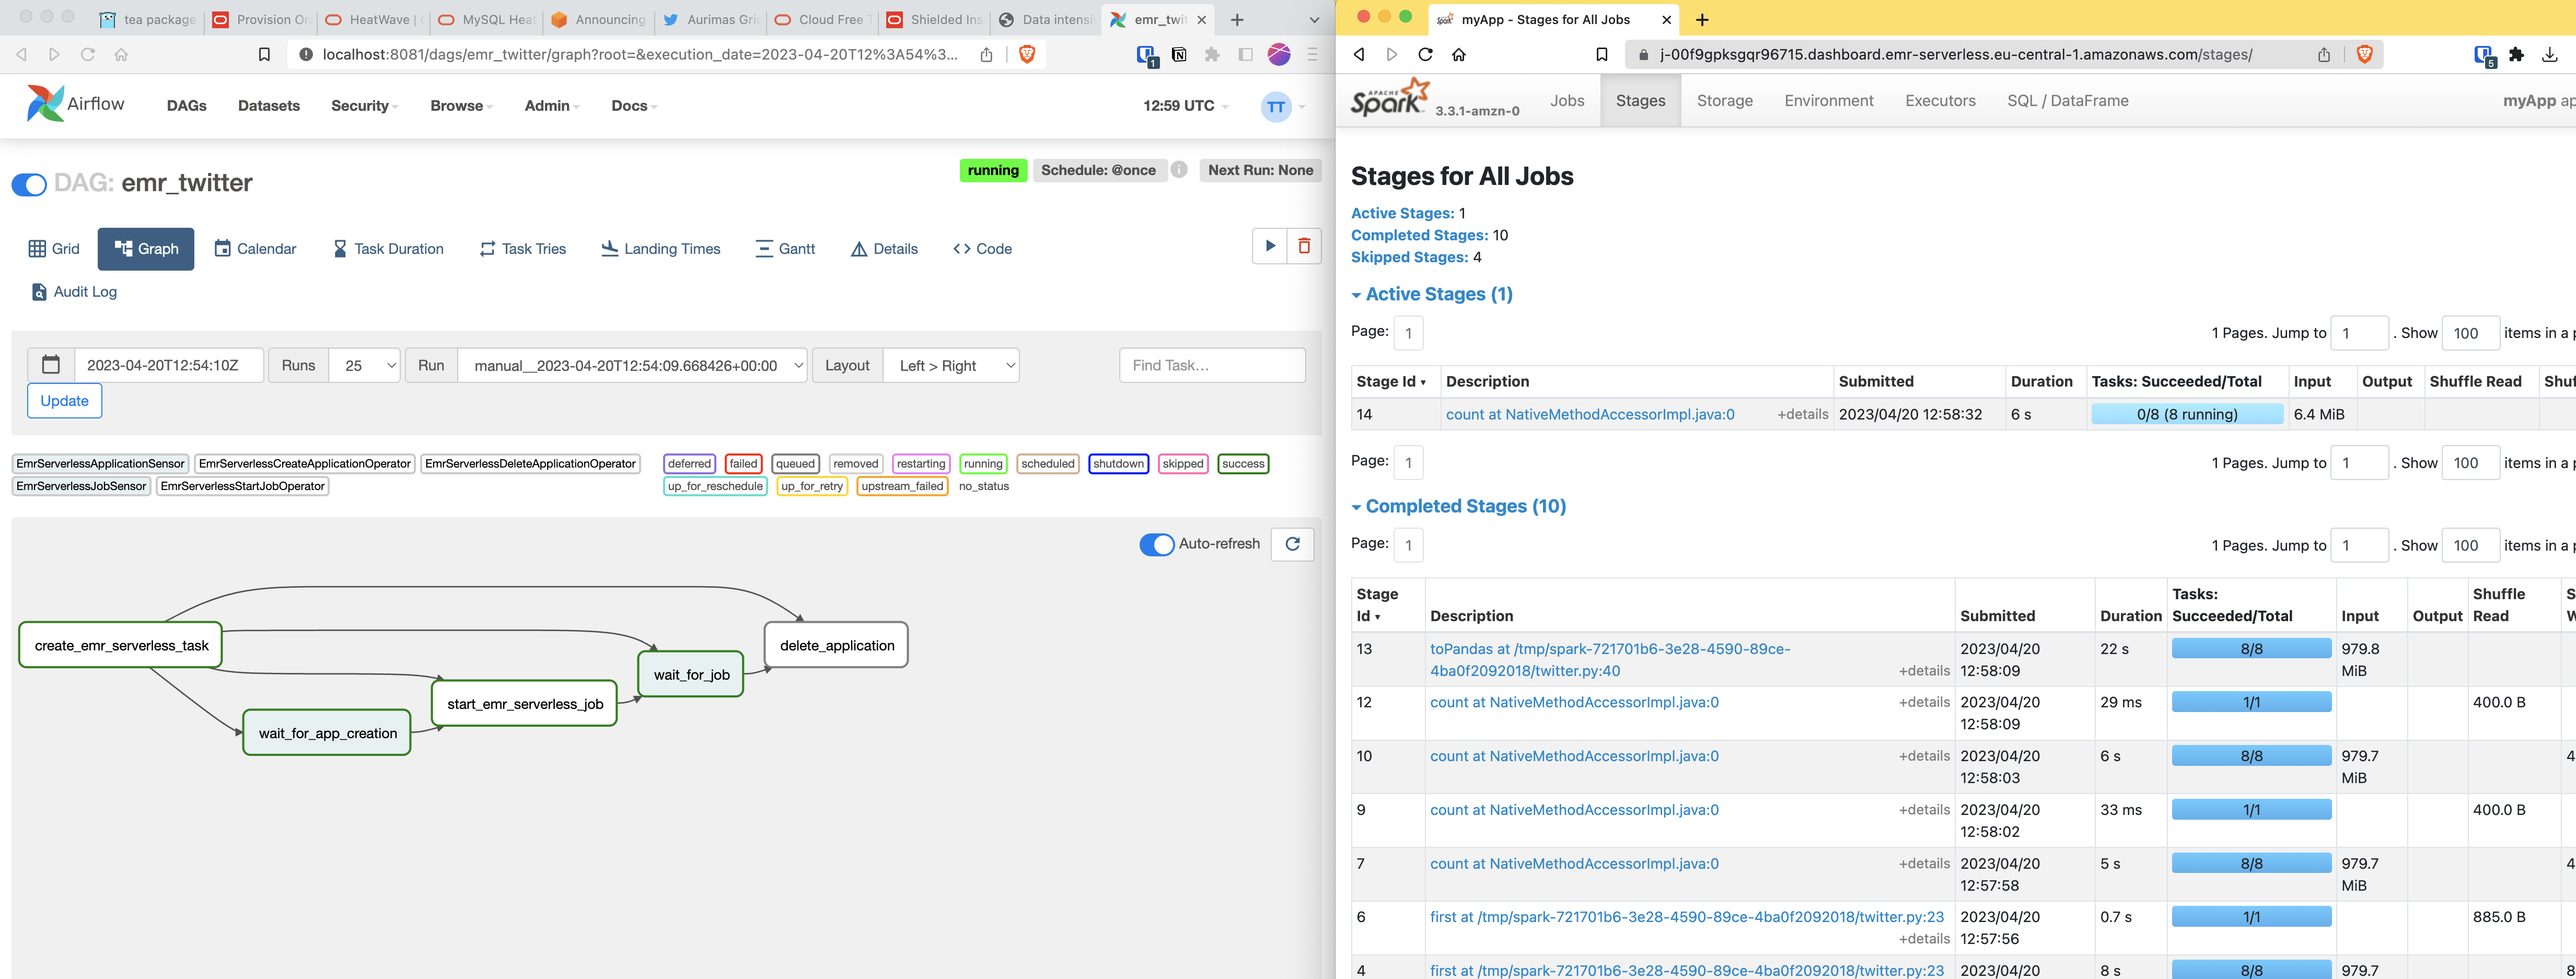The height and width of the screenshot is (979, 2576).
Task: Open the calendar date picker icon
Action: (51, 365)
